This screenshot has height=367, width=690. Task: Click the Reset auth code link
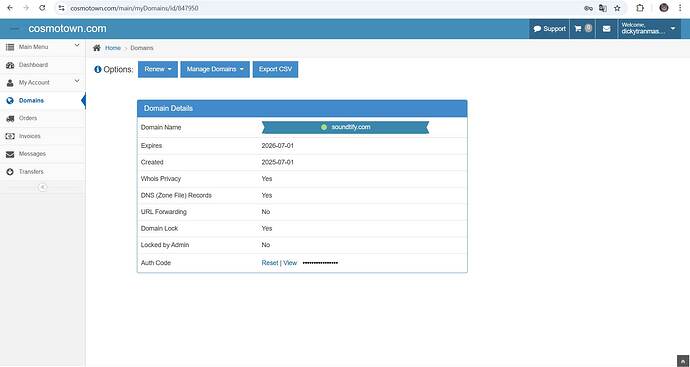(x=270, y=263)
